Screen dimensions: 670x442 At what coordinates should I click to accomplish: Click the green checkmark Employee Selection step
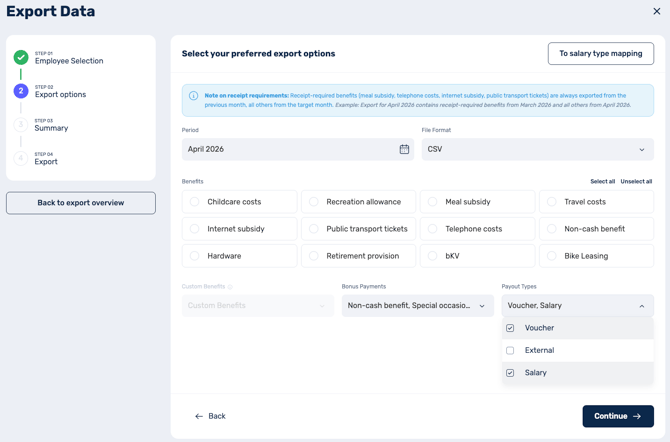tap(21, 57)
